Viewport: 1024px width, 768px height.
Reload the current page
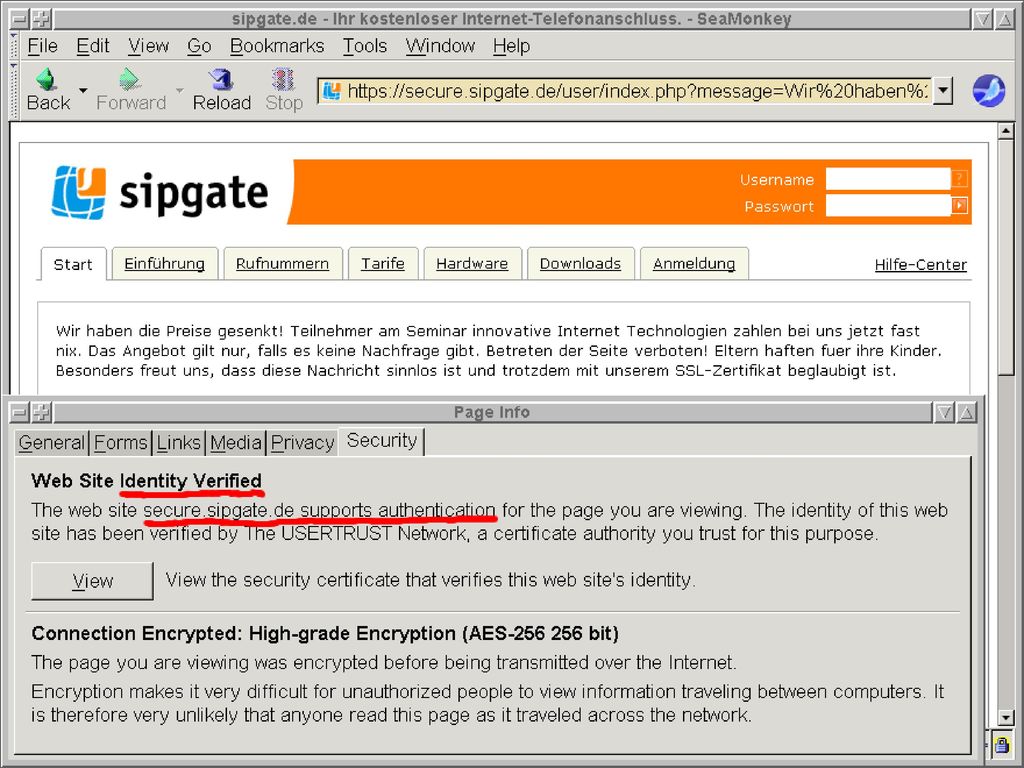(x=221, y=90)
